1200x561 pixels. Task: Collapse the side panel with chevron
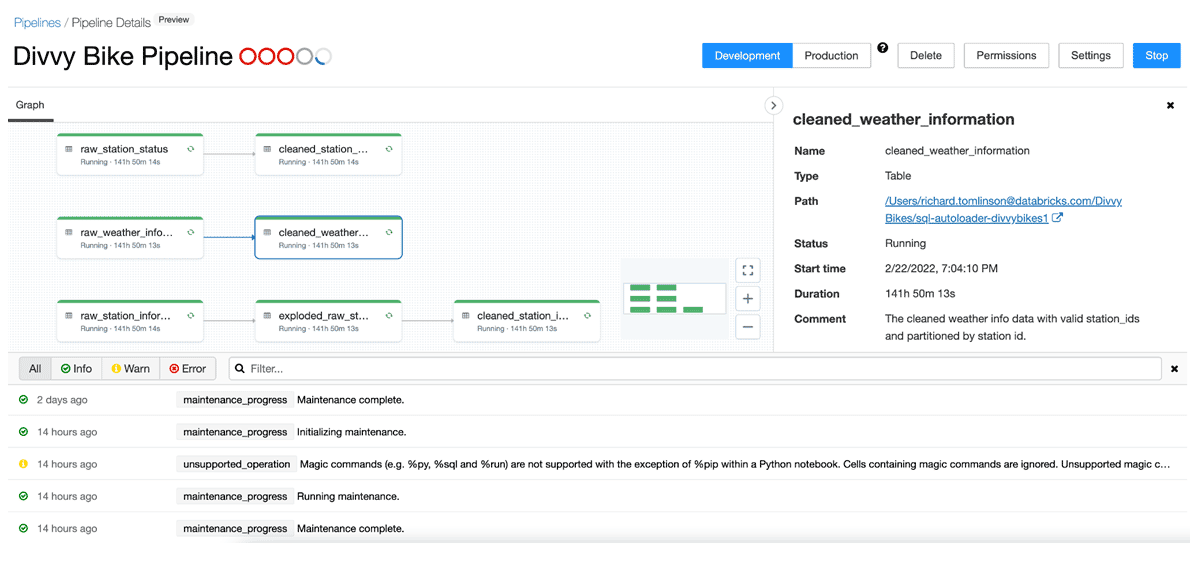pos(773,105)
